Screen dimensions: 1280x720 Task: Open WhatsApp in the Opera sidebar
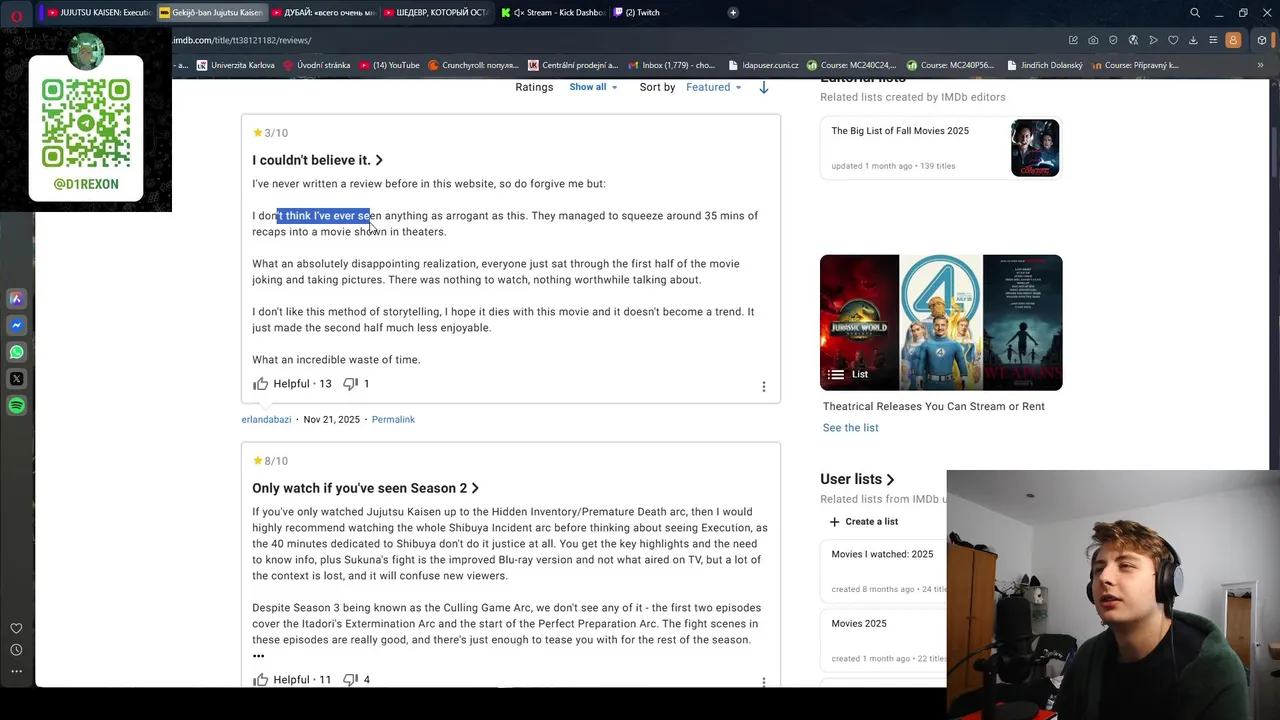16,352
